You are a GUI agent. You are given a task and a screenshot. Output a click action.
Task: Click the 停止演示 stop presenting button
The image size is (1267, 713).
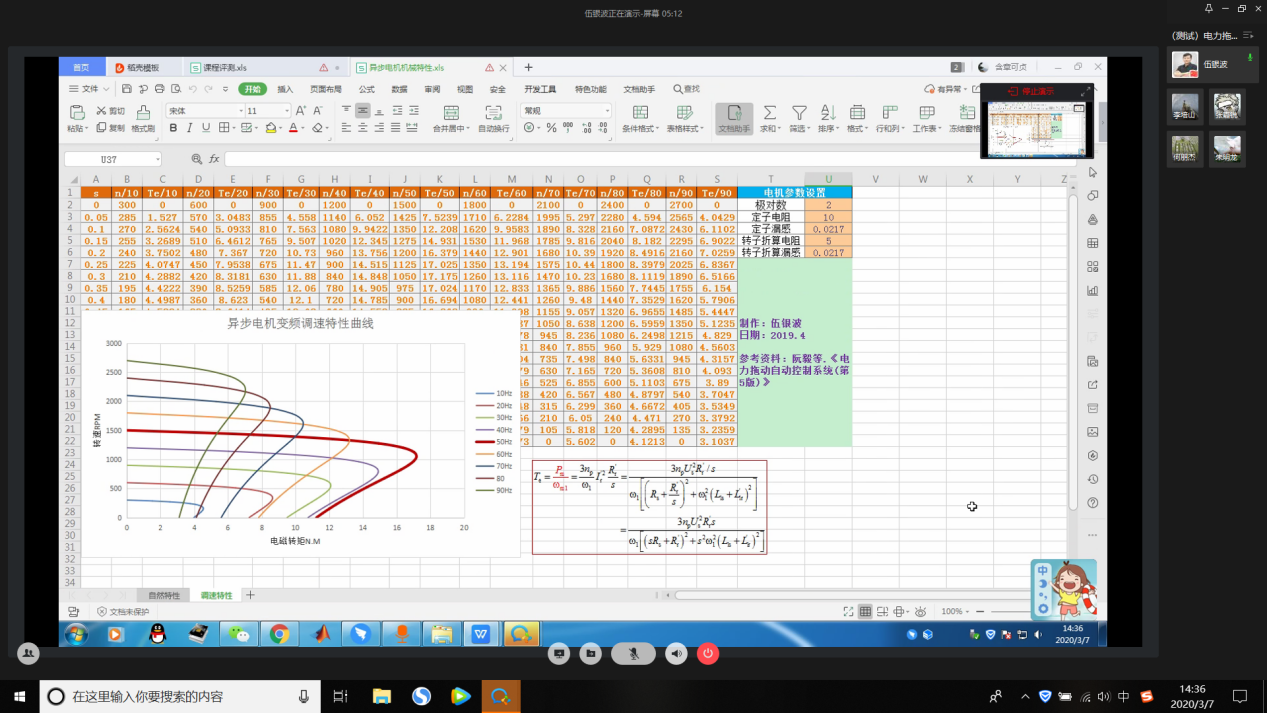click(x=1033, y=92)
